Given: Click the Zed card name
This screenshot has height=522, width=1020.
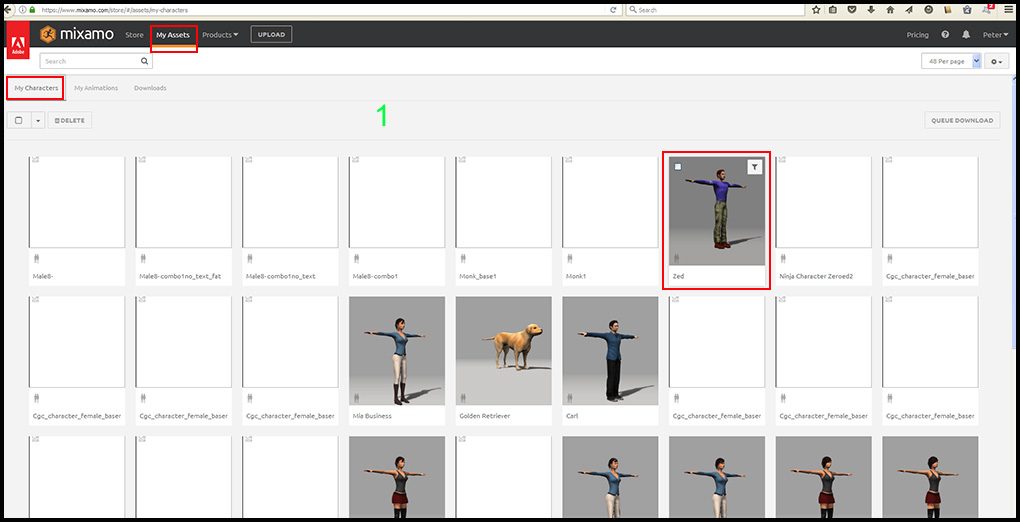Looking at the screenshot, I should [678, 277].
